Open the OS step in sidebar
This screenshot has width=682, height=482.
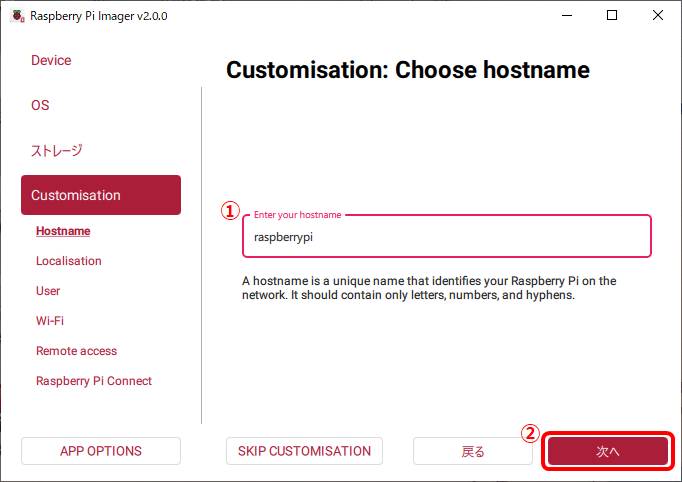click(40, 105)
